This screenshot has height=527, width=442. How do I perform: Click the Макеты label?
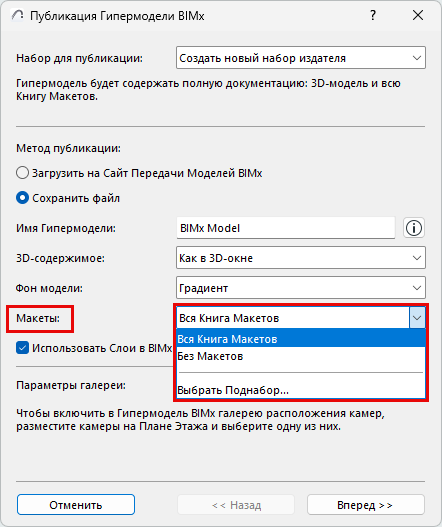click(38, 318)
